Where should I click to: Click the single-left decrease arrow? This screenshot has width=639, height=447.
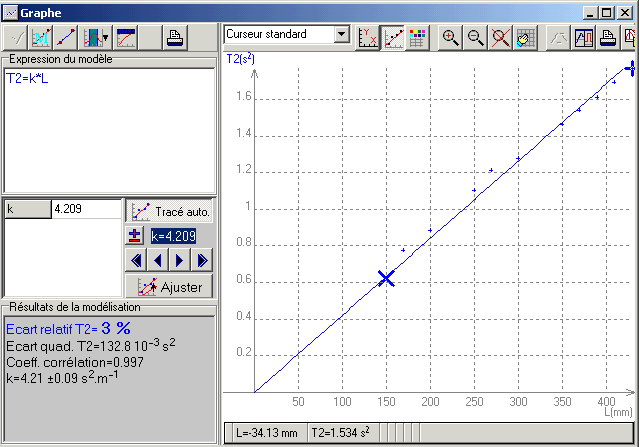click(159, 260)
